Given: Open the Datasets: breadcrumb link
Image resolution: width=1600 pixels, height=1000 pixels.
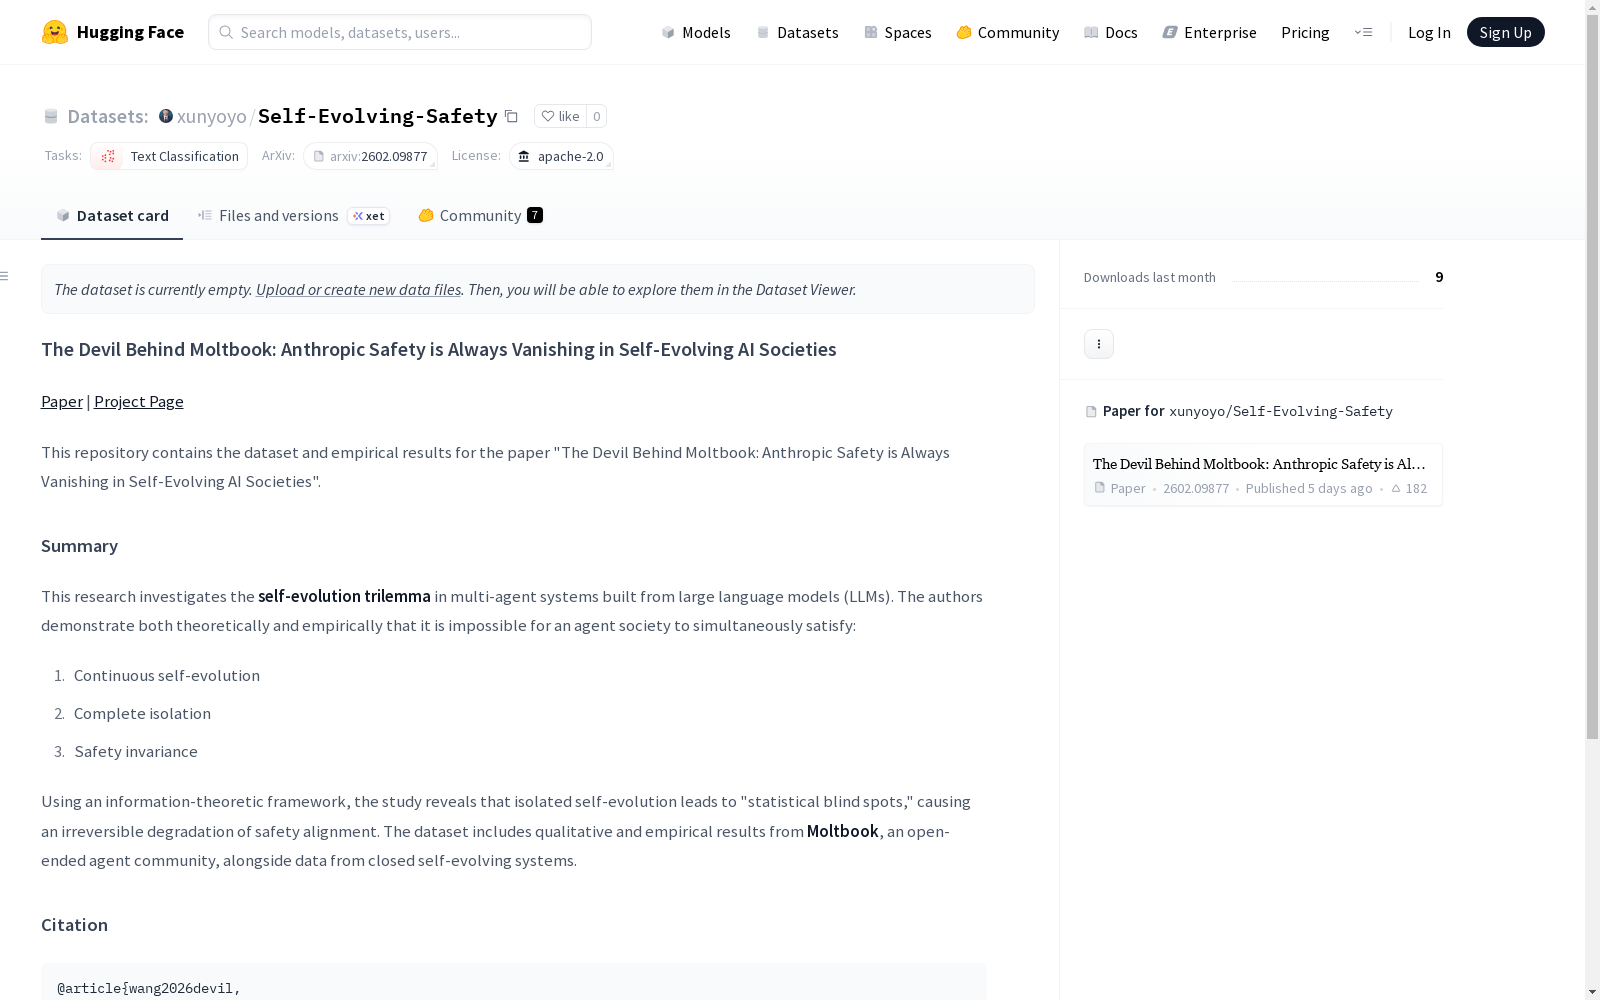Looking at the screenshot, I should 107,116.
